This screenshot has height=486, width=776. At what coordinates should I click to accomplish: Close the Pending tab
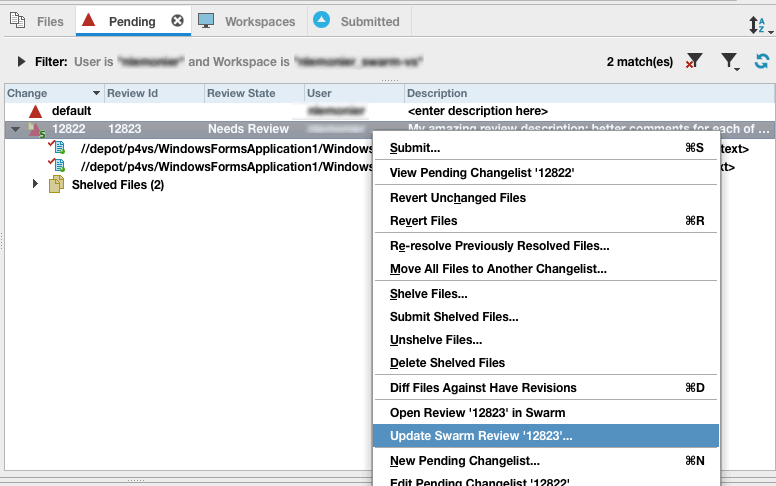click(x=177, y=21)
